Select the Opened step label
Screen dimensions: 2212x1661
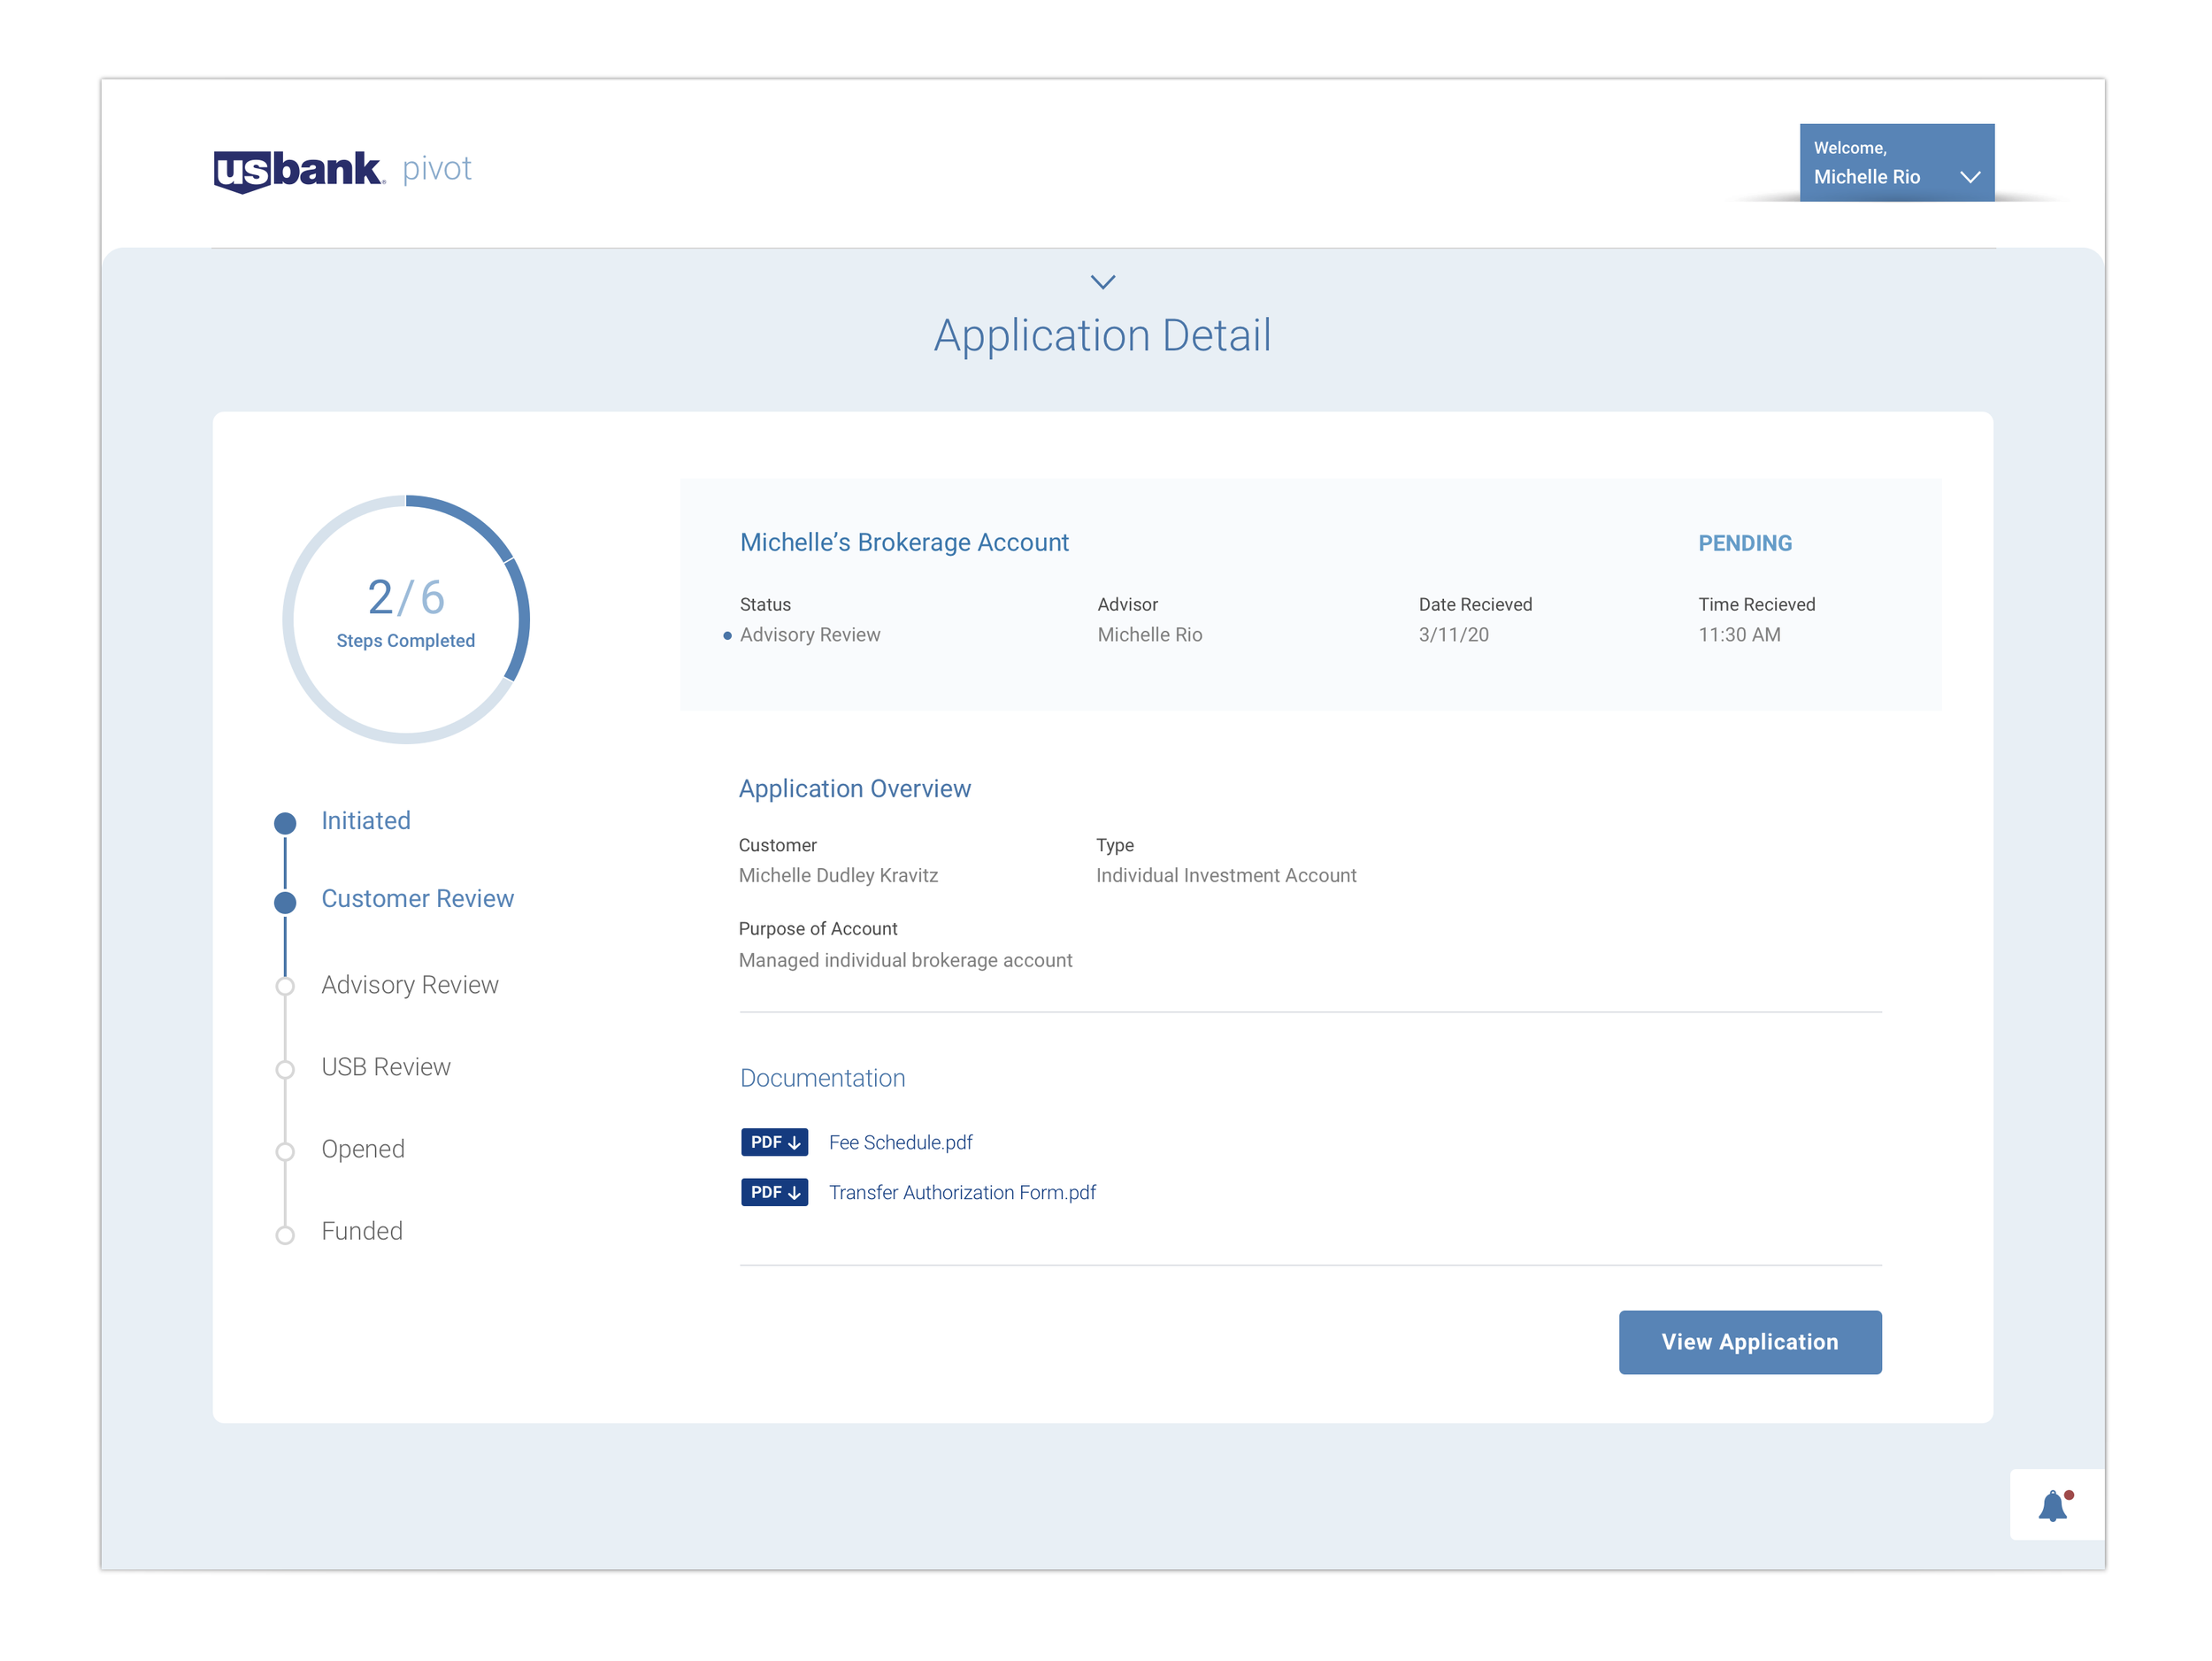pos(363,1149)
